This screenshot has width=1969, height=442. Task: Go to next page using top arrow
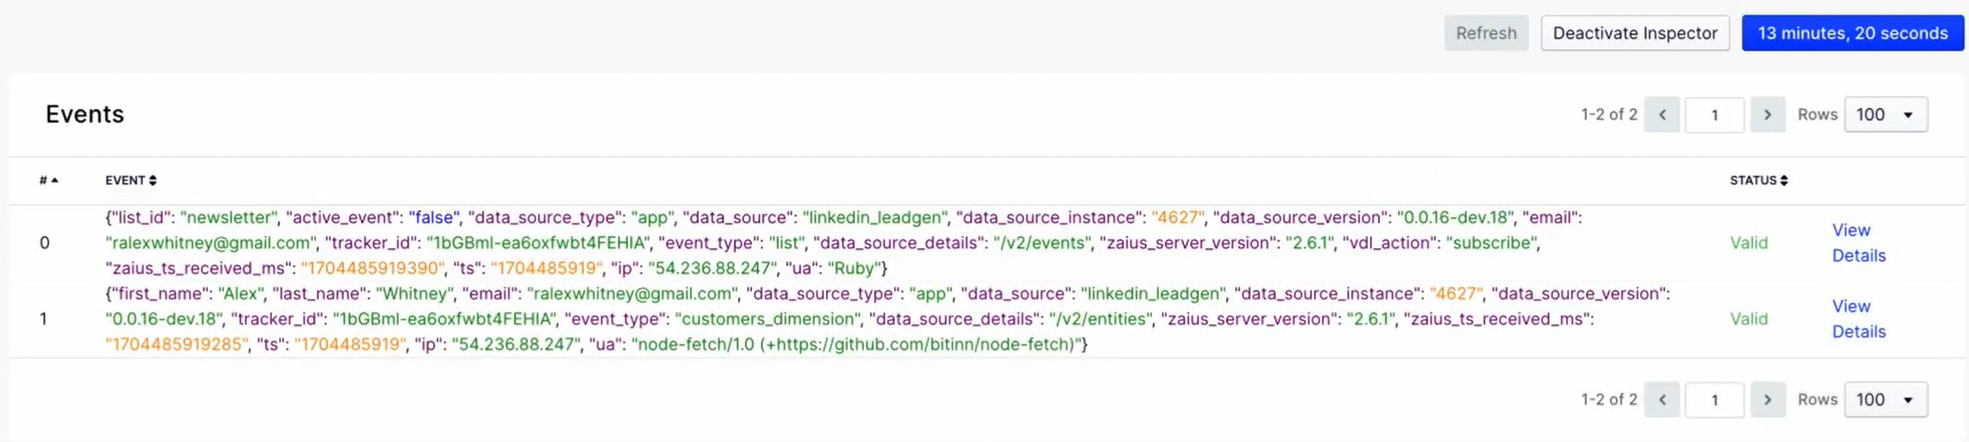coord(1767,115)
